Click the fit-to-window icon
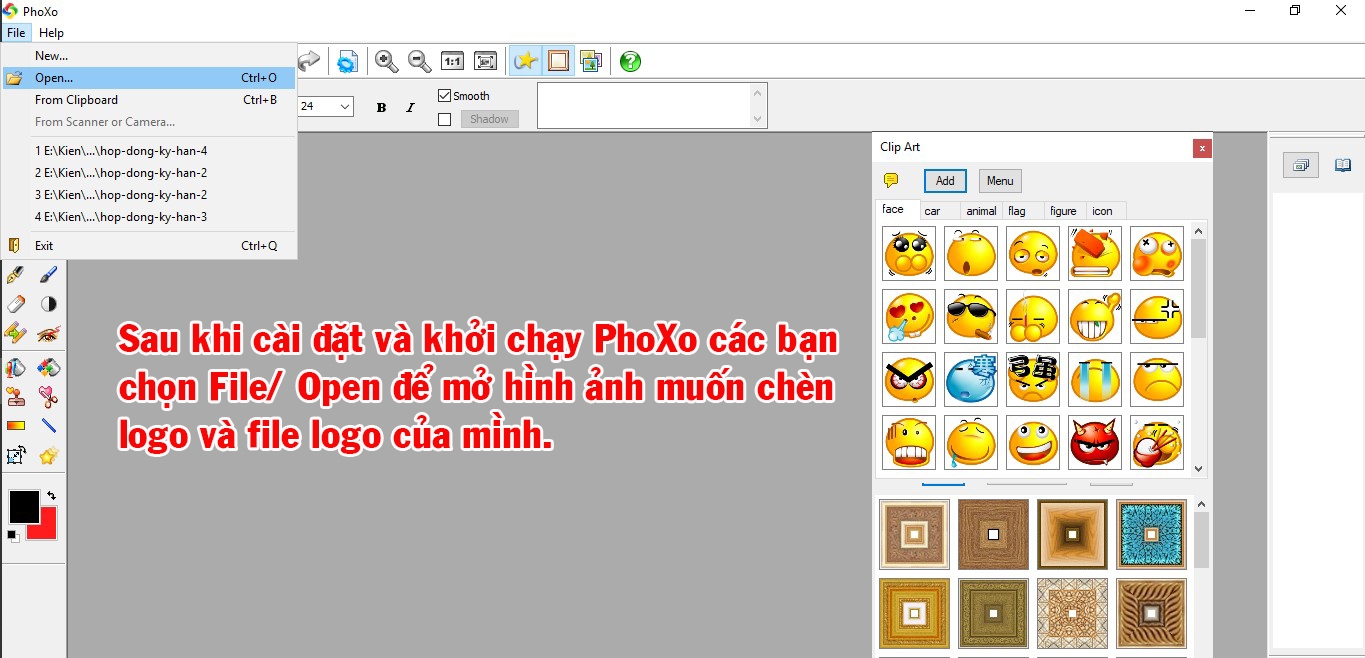Screen dimensions: 1365x658 [x=486, y=61]
